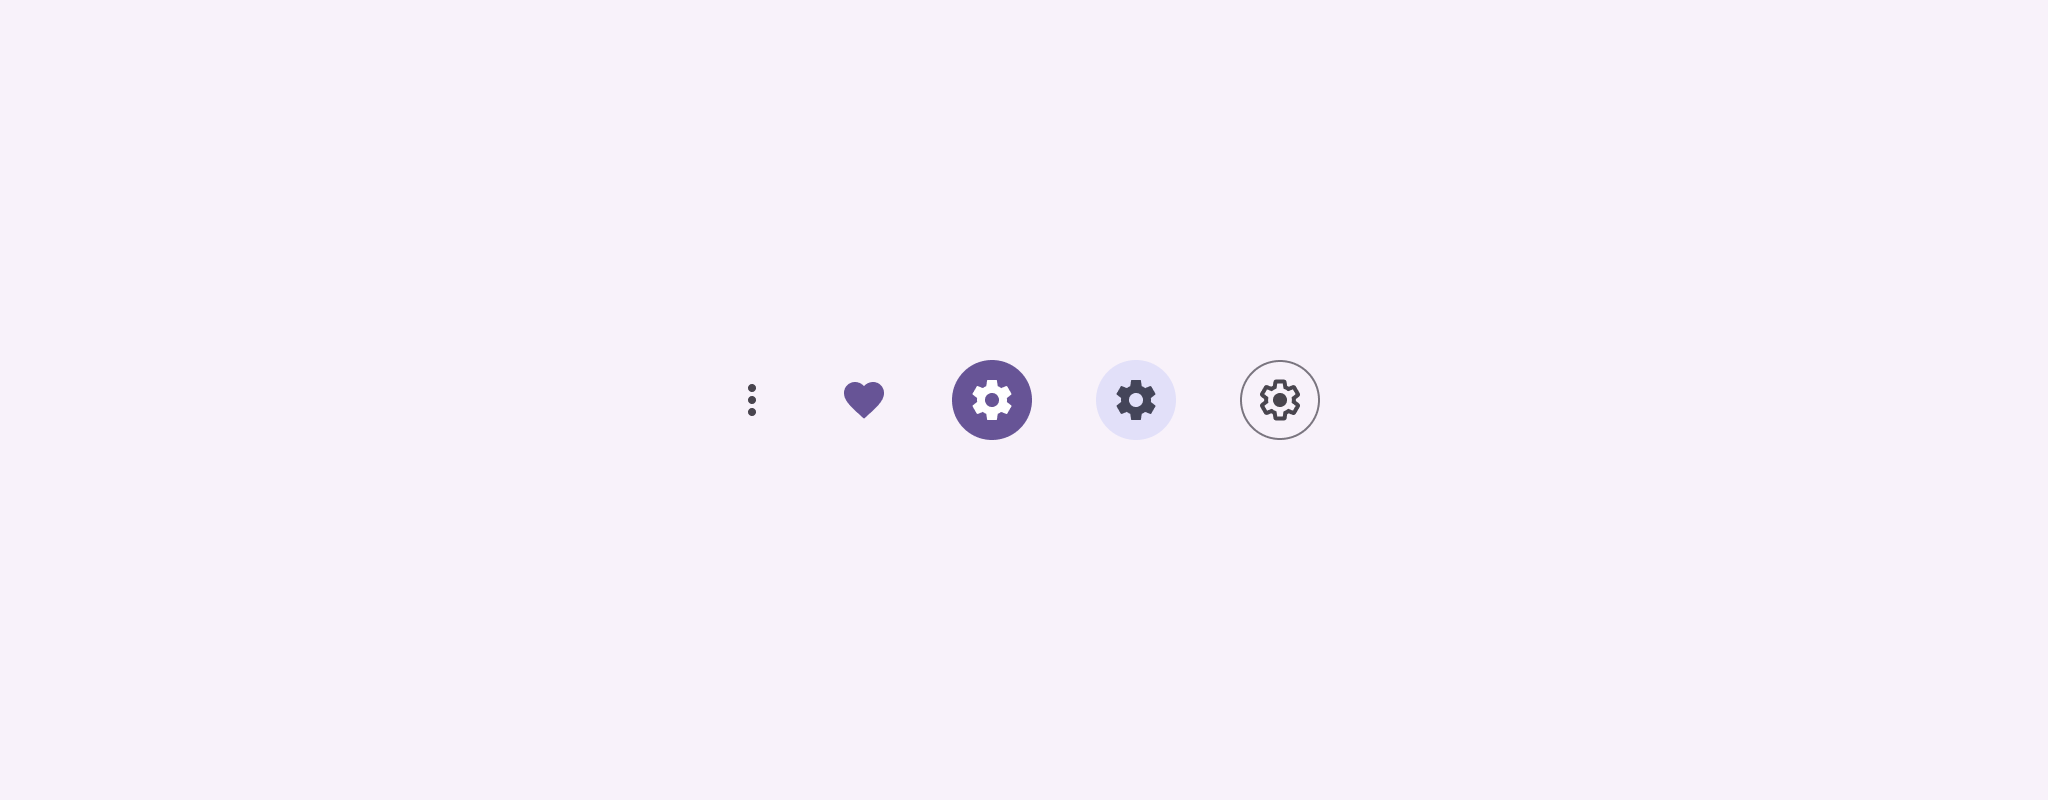This screenshot has height=800, width=2048.
Task: Click the purple heart favorite icon
Action: (x=864, y=400)
